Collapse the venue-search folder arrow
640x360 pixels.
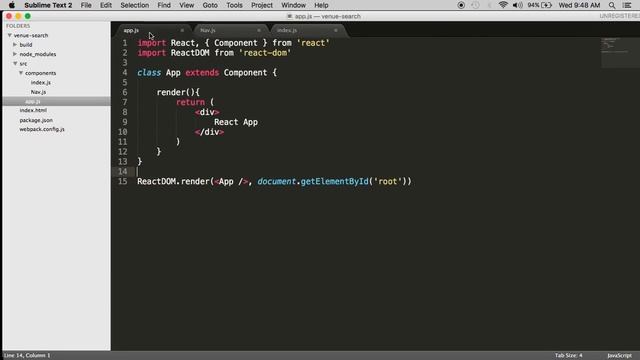coord(9,36)
